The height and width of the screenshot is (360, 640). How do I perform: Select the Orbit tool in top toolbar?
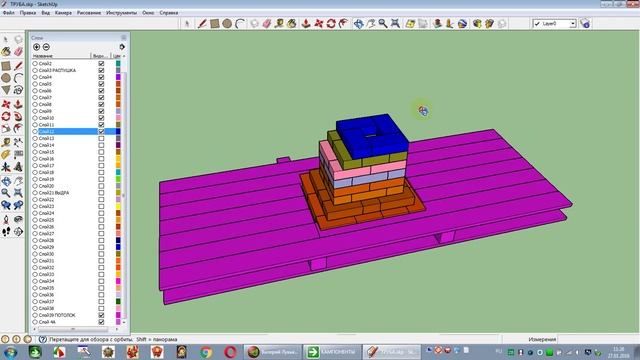tap(358, 24)
